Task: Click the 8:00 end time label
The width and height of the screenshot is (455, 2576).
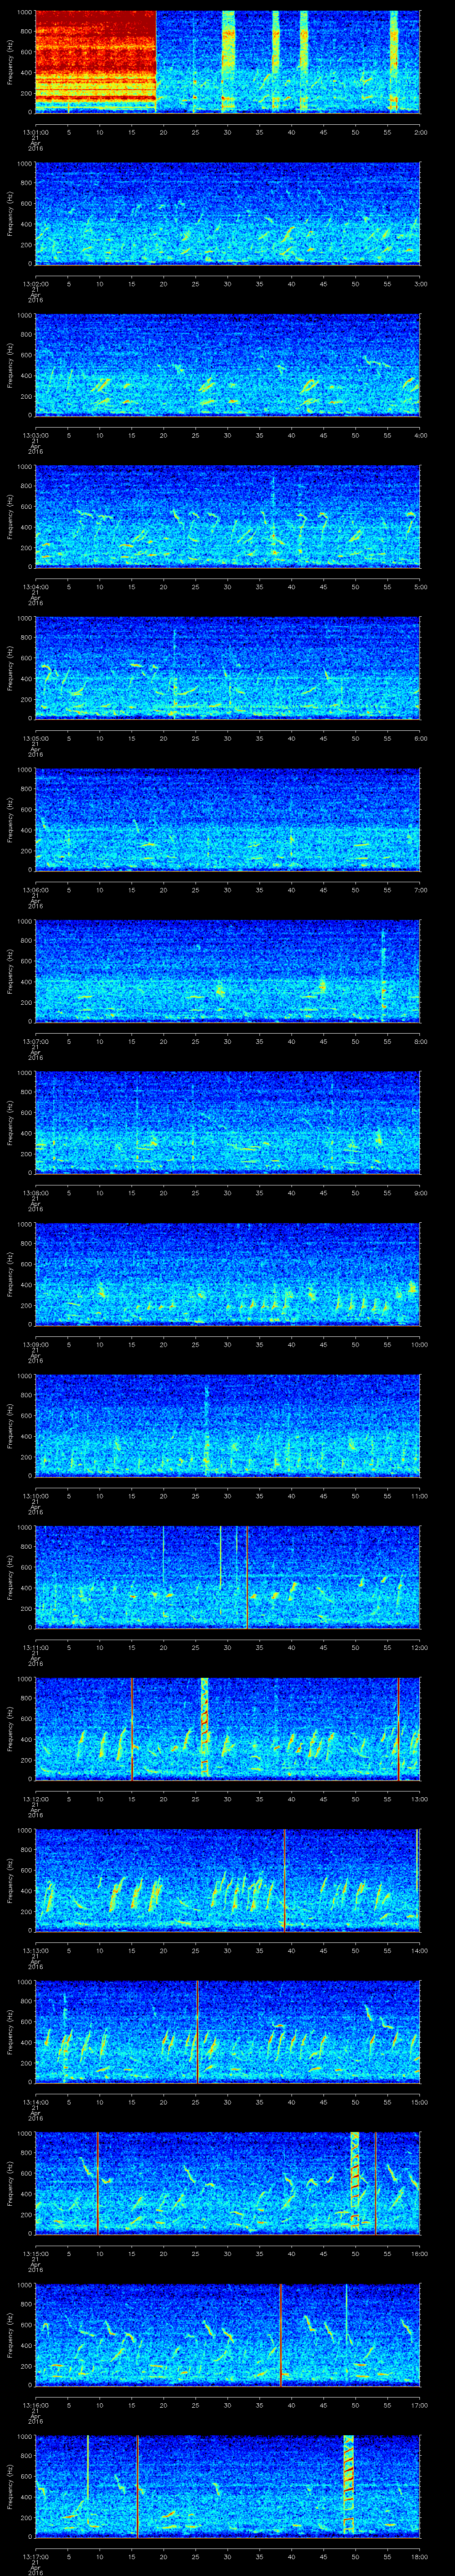Action: (420, 1041)
